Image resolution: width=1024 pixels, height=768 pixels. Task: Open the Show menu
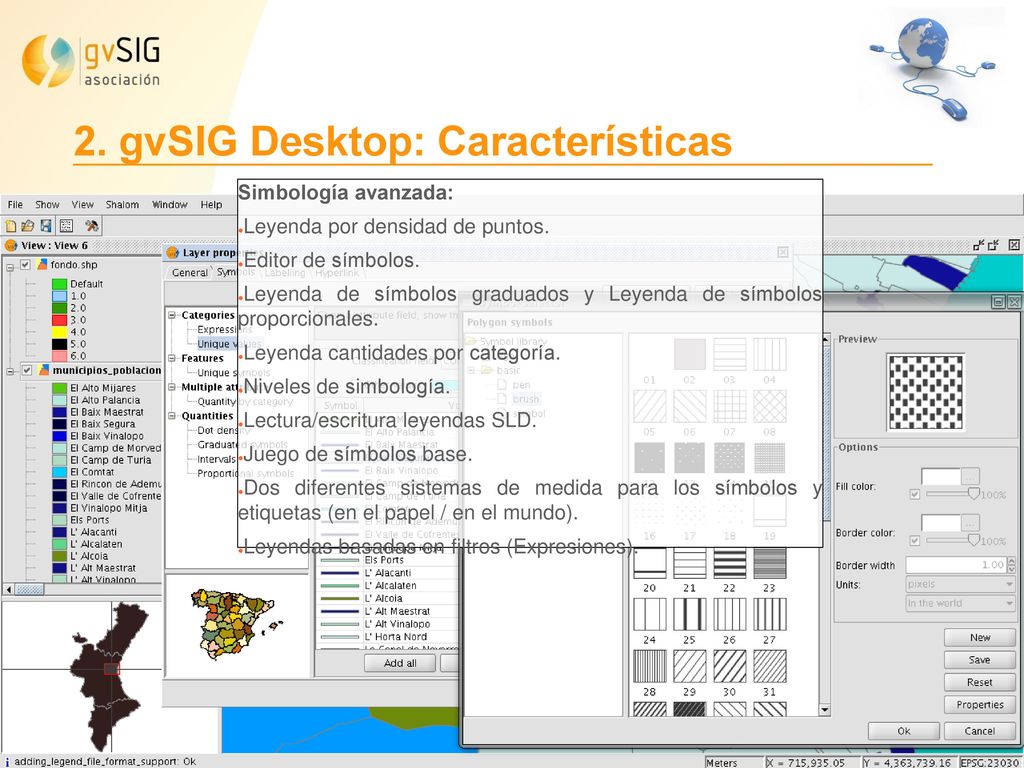[x=47, y=204]
